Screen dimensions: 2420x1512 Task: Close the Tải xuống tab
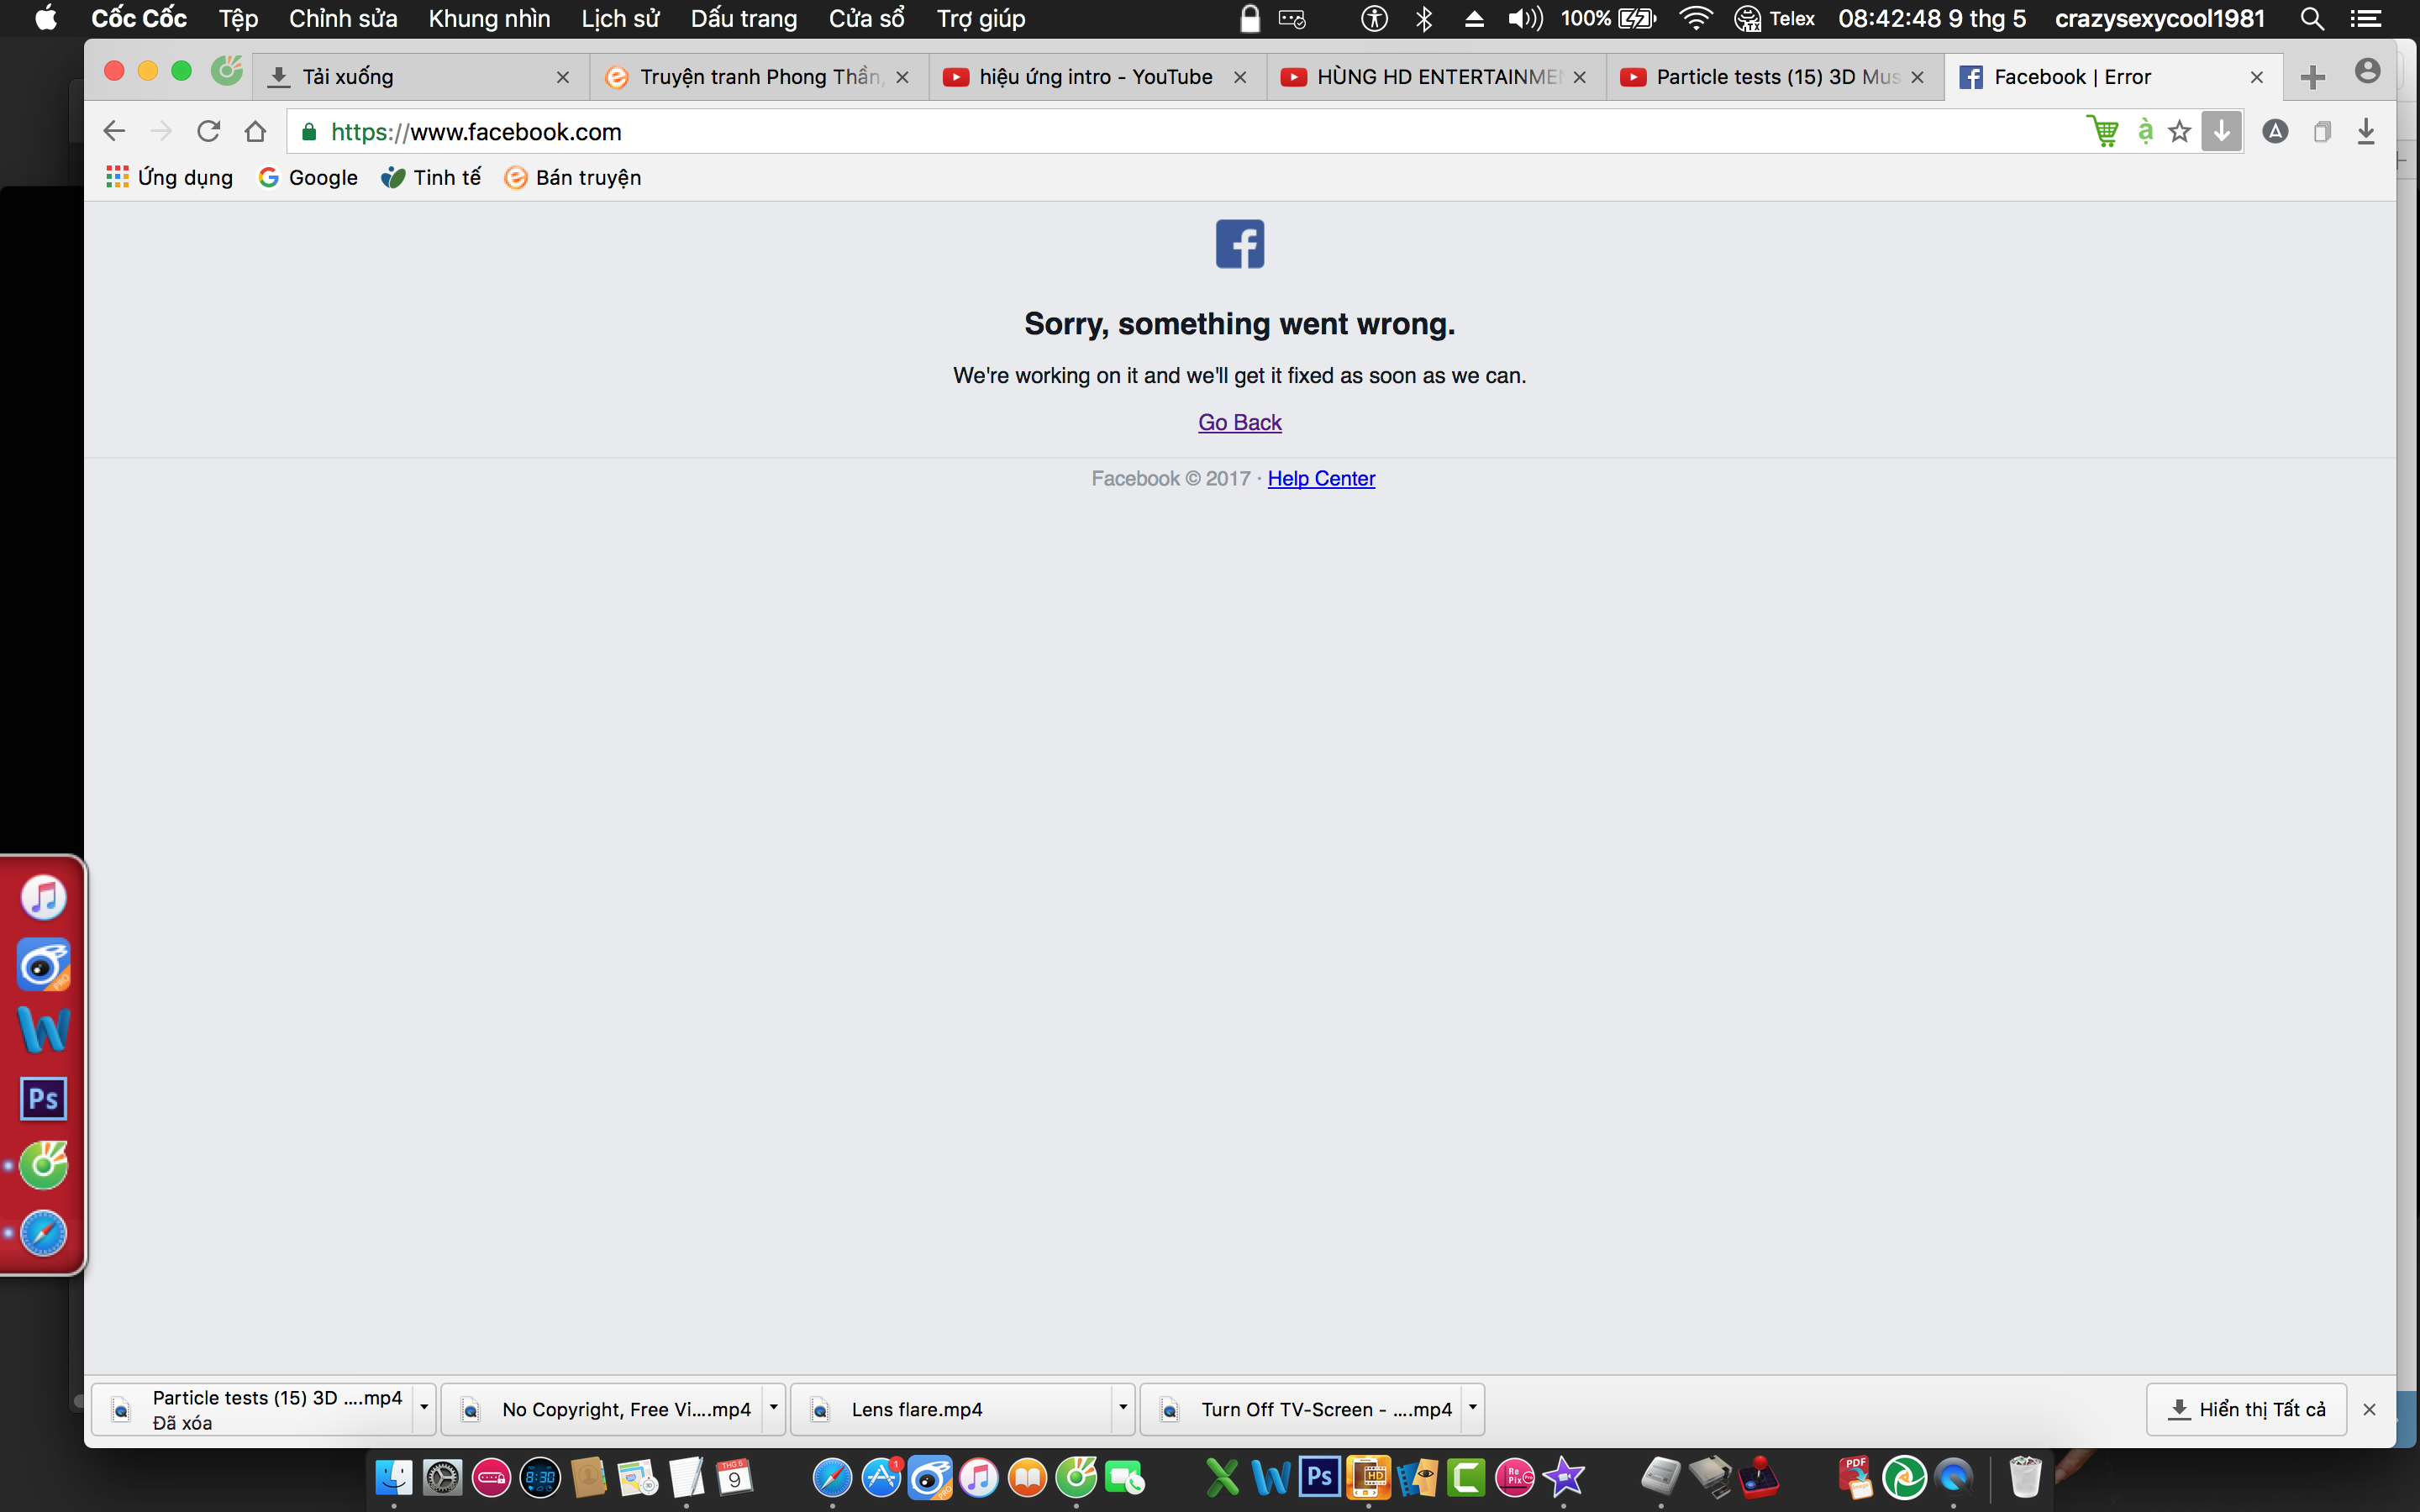tap(563, 77)
